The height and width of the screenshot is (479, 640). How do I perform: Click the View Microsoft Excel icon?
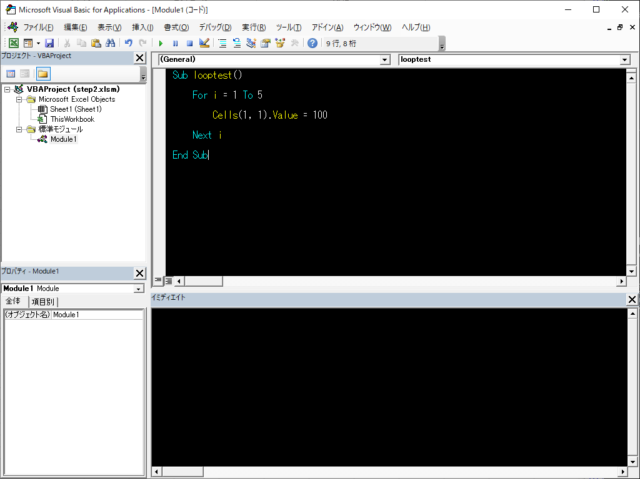14,44
